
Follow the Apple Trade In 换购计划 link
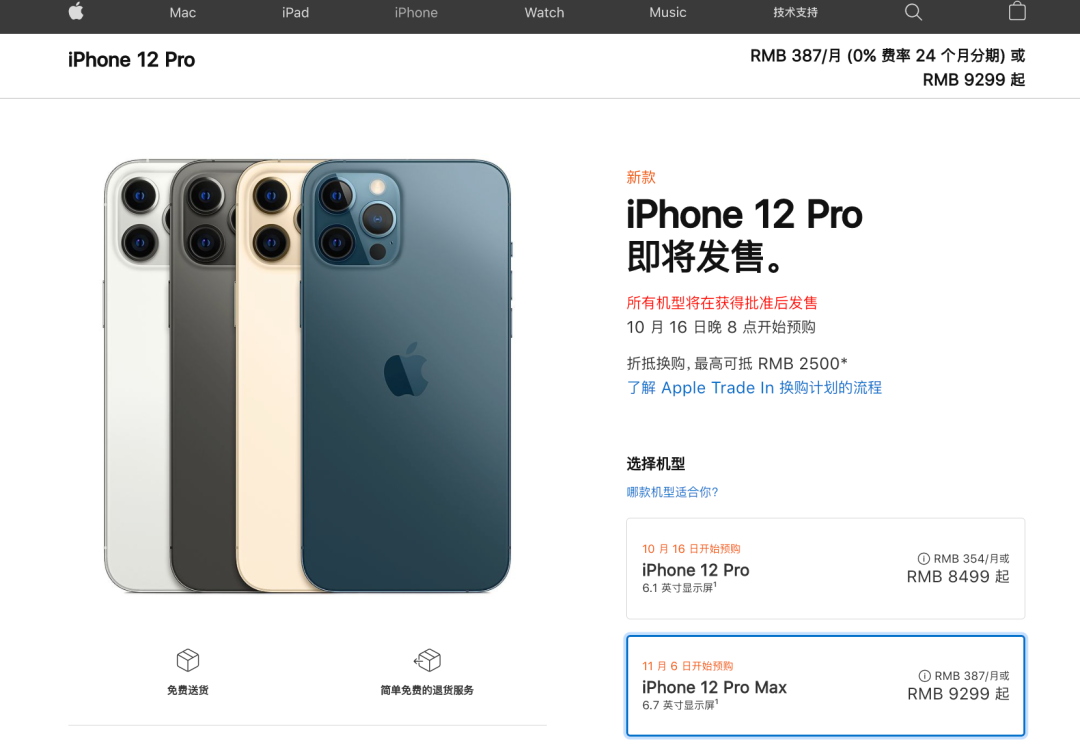click(754, 388)
